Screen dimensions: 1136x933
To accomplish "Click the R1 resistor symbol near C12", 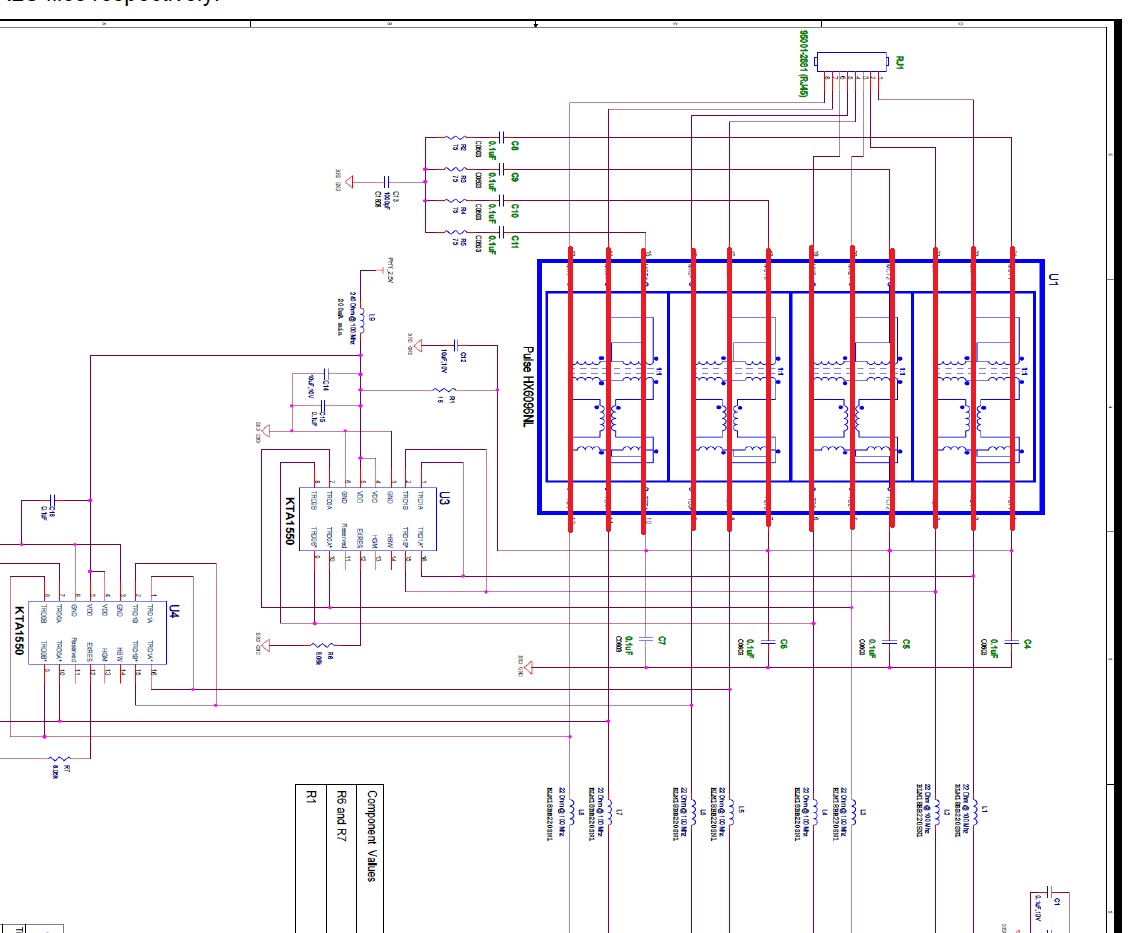I will point(444,390).
